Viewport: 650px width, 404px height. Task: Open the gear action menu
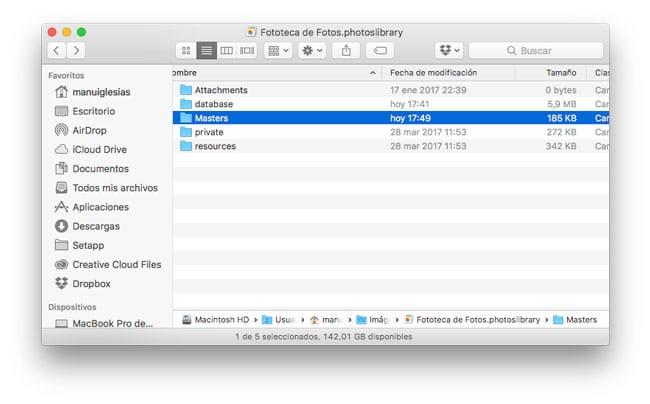click(312, 51)
